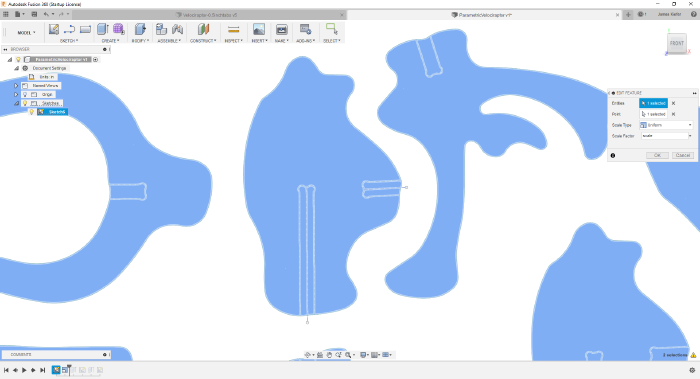The image size is (700, 379).
Task: Open the Grid and Snaps dropdown
Action: coord(375,355)
